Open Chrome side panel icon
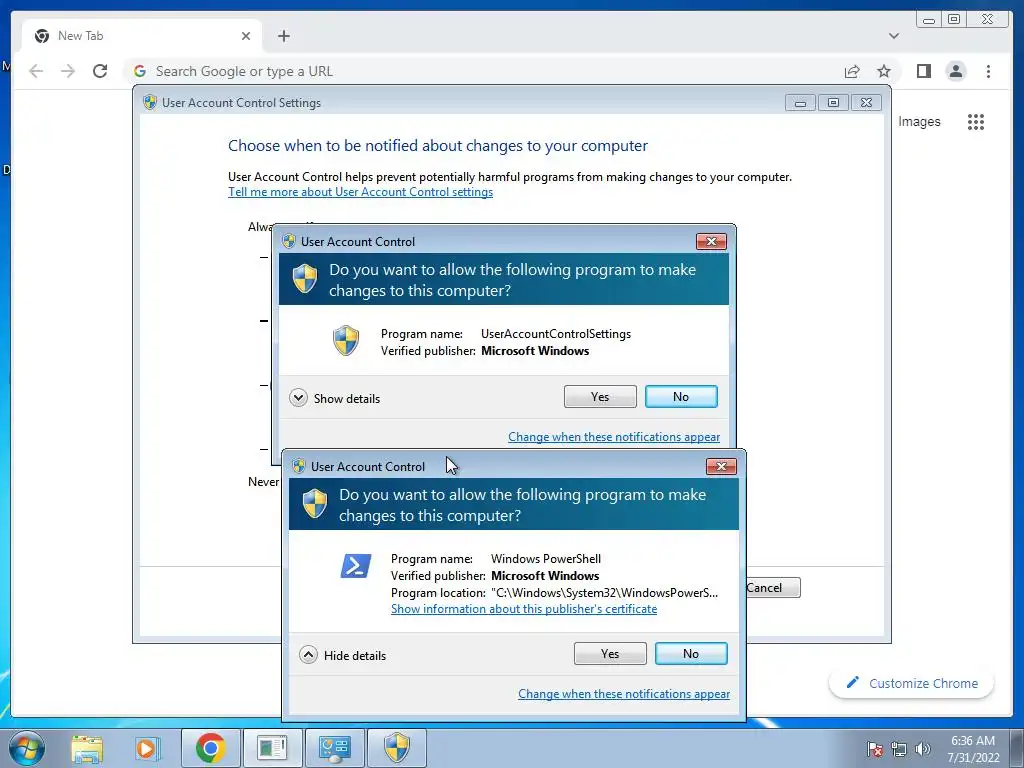 coord(923,71)
